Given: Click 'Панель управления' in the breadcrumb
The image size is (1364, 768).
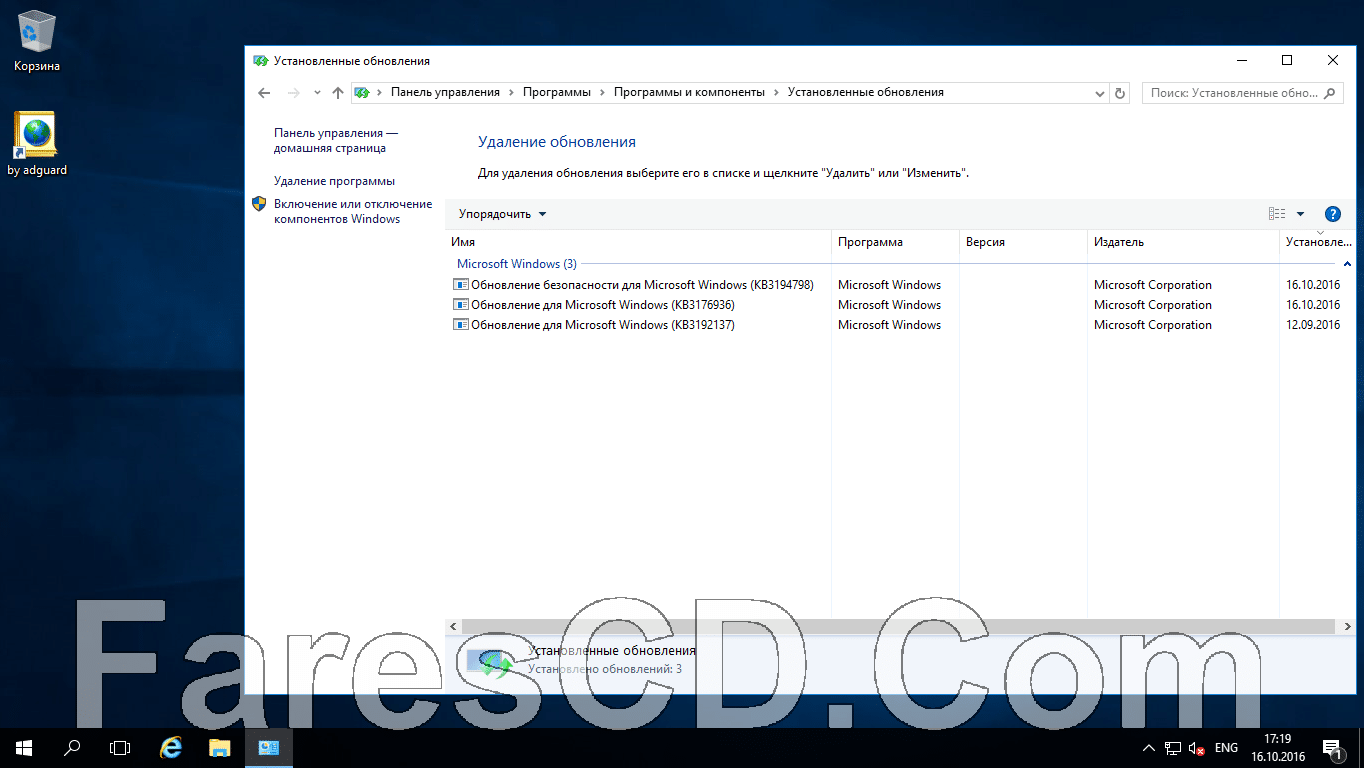Looking at the screenshot, I should tap(445, 92).
